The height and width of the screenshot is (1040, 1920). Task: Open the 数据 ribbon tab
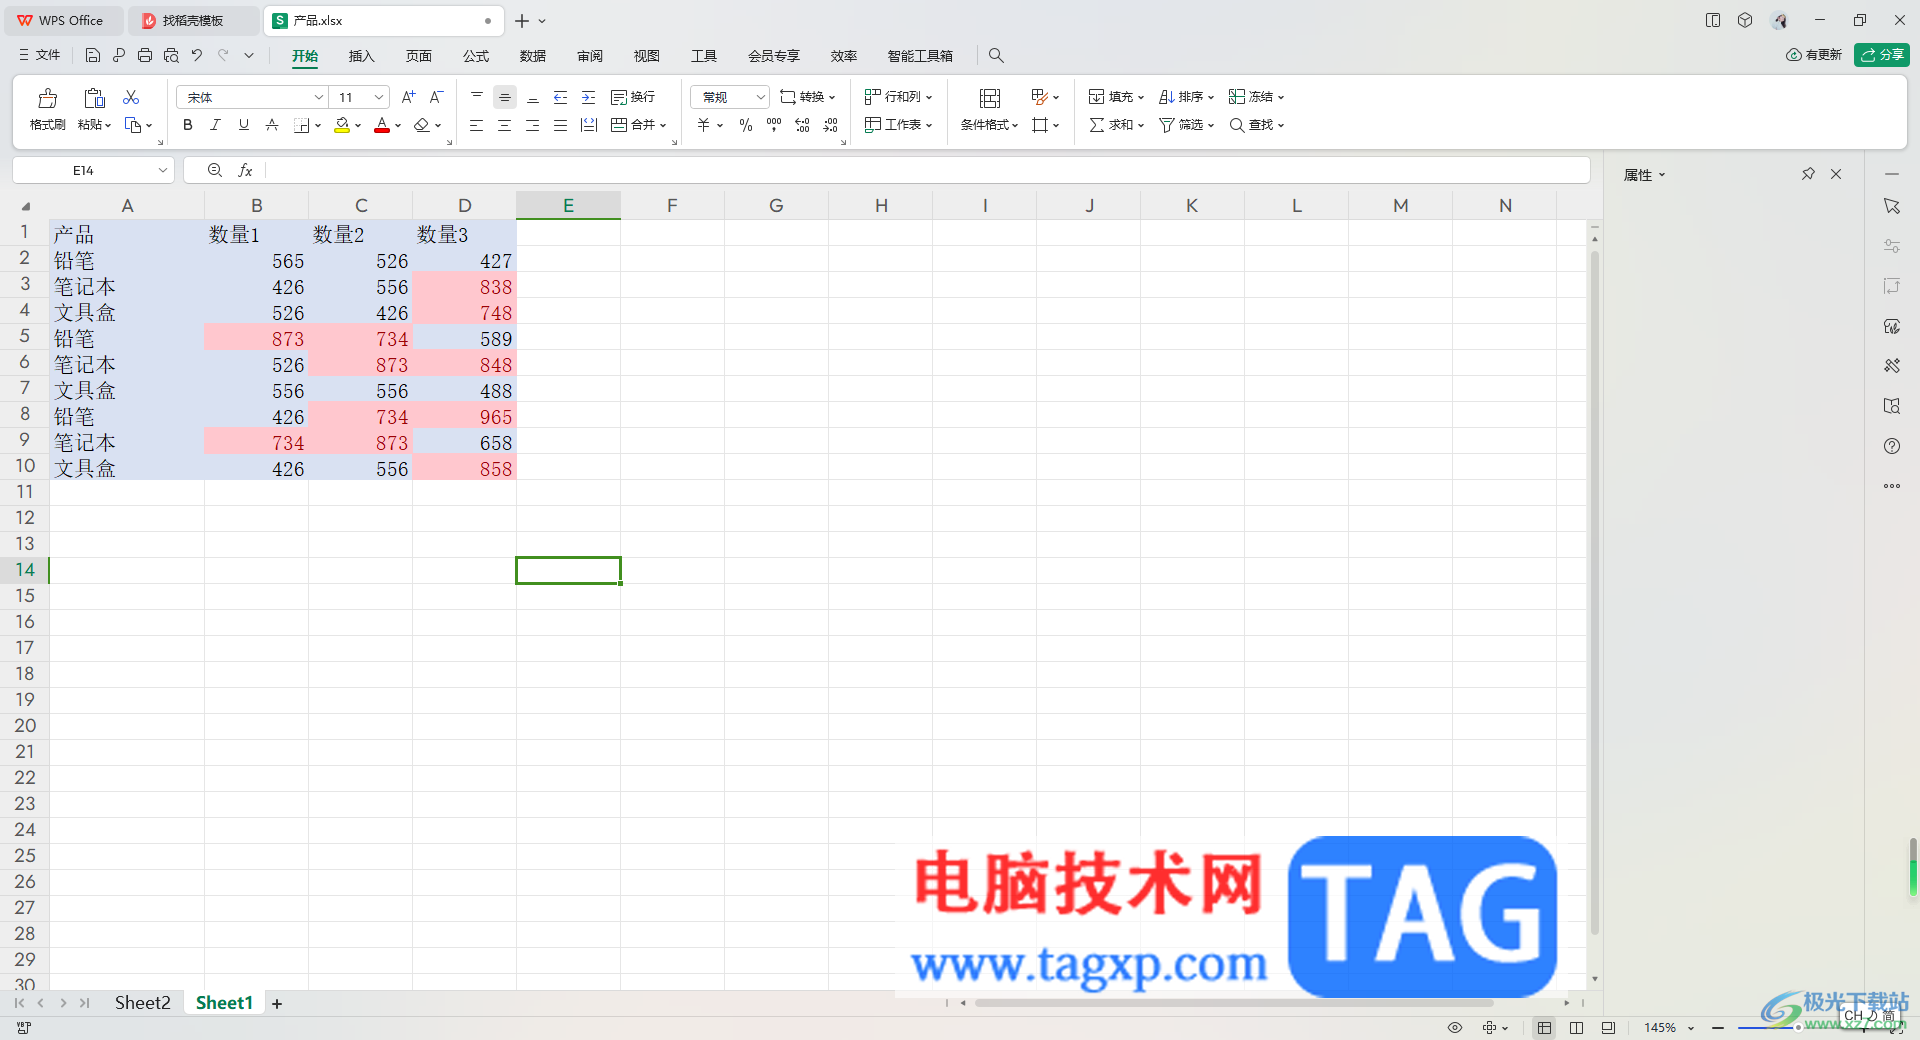[533, 56]
